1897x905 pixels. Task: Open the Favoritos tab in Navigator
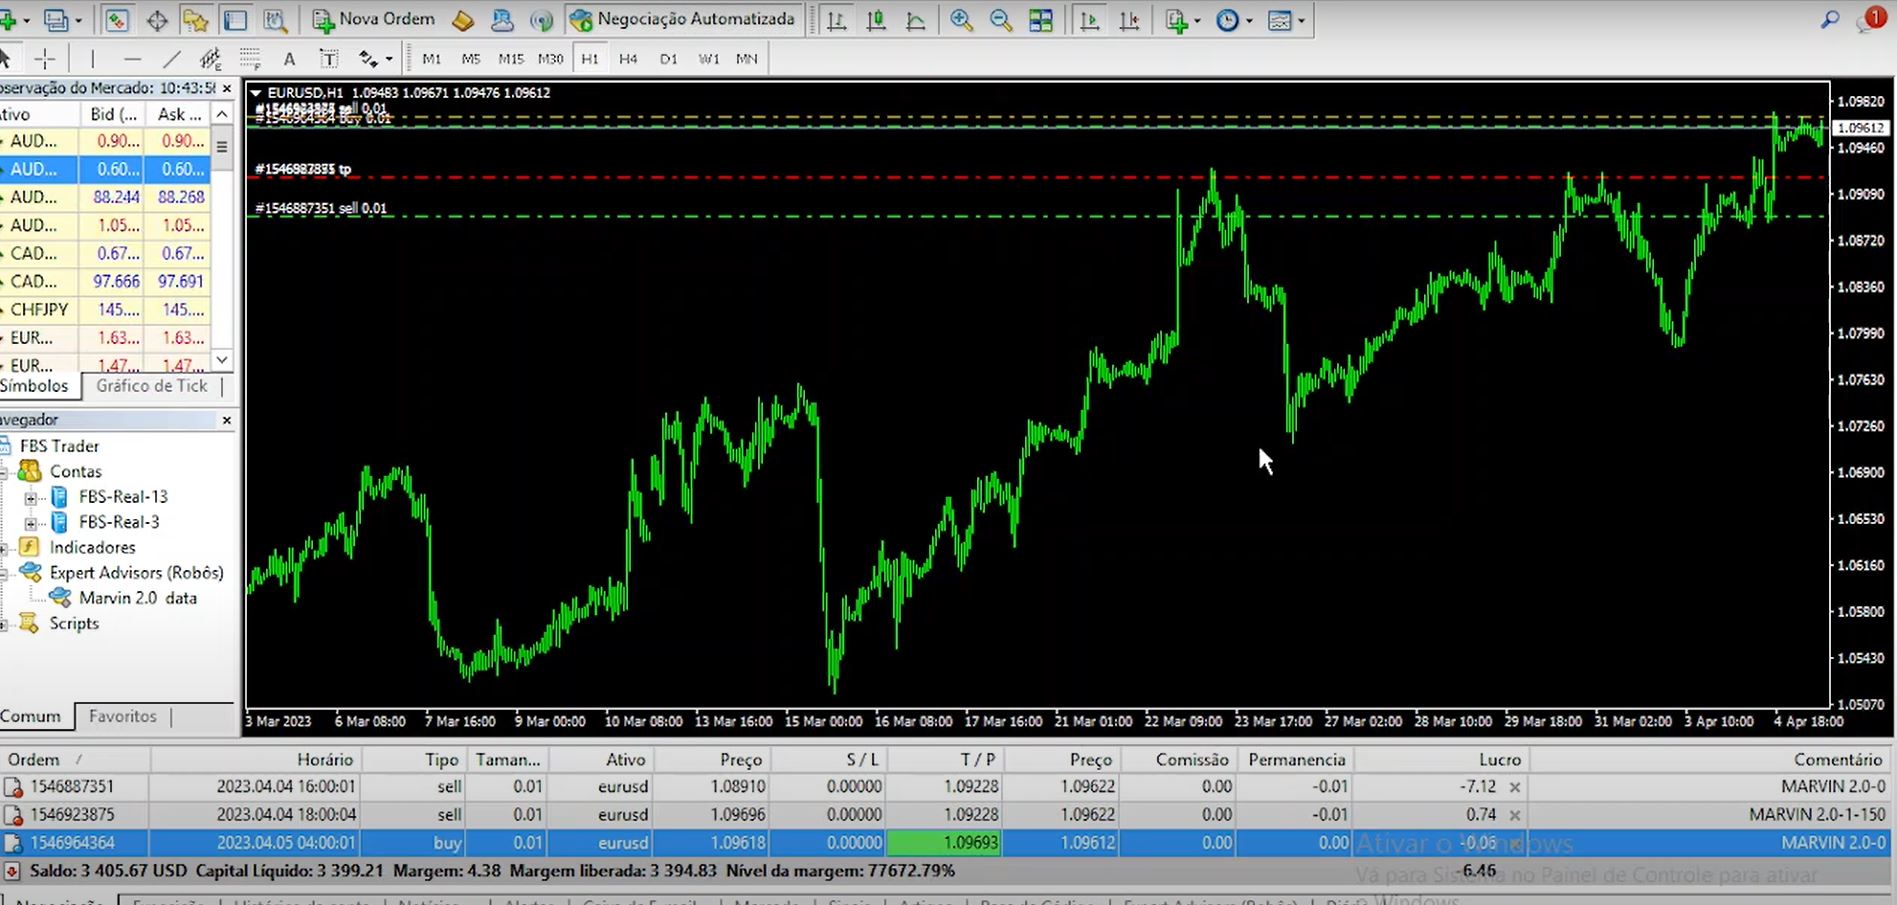(x=122, y=716)
